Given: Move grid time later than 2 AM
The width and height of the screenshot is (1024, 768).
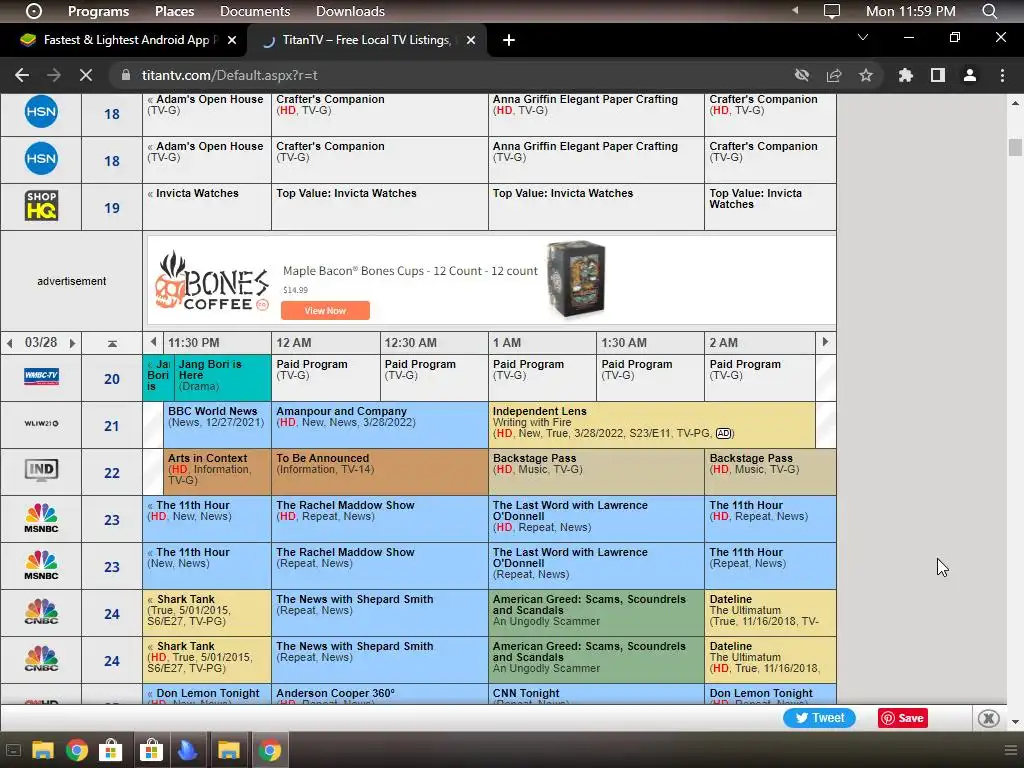Looking at the screenshot, I should coord(825,342).
